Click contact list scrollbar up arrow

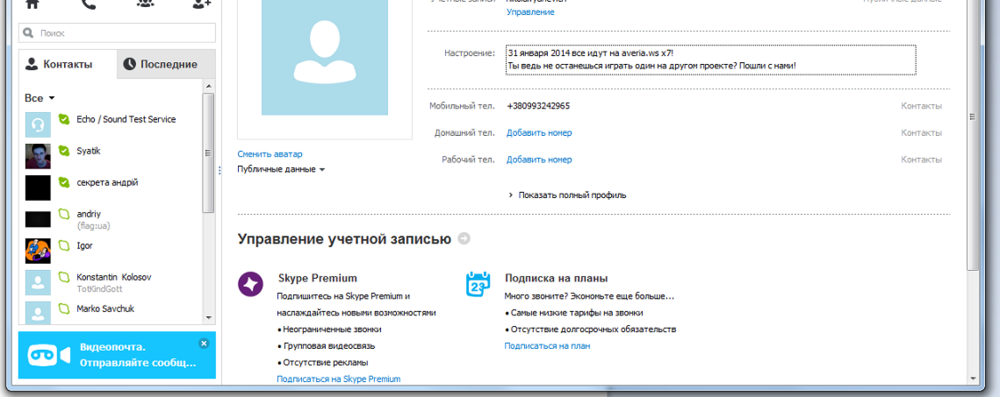pyautogui.click(x=208, y=85)
